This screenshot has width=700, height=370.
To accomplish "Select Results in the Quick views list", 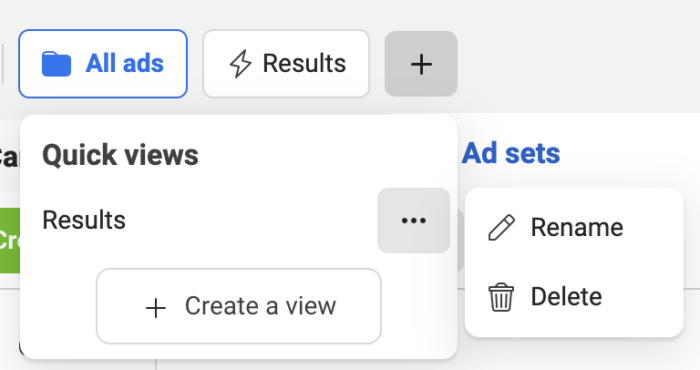I will (84, 220).
